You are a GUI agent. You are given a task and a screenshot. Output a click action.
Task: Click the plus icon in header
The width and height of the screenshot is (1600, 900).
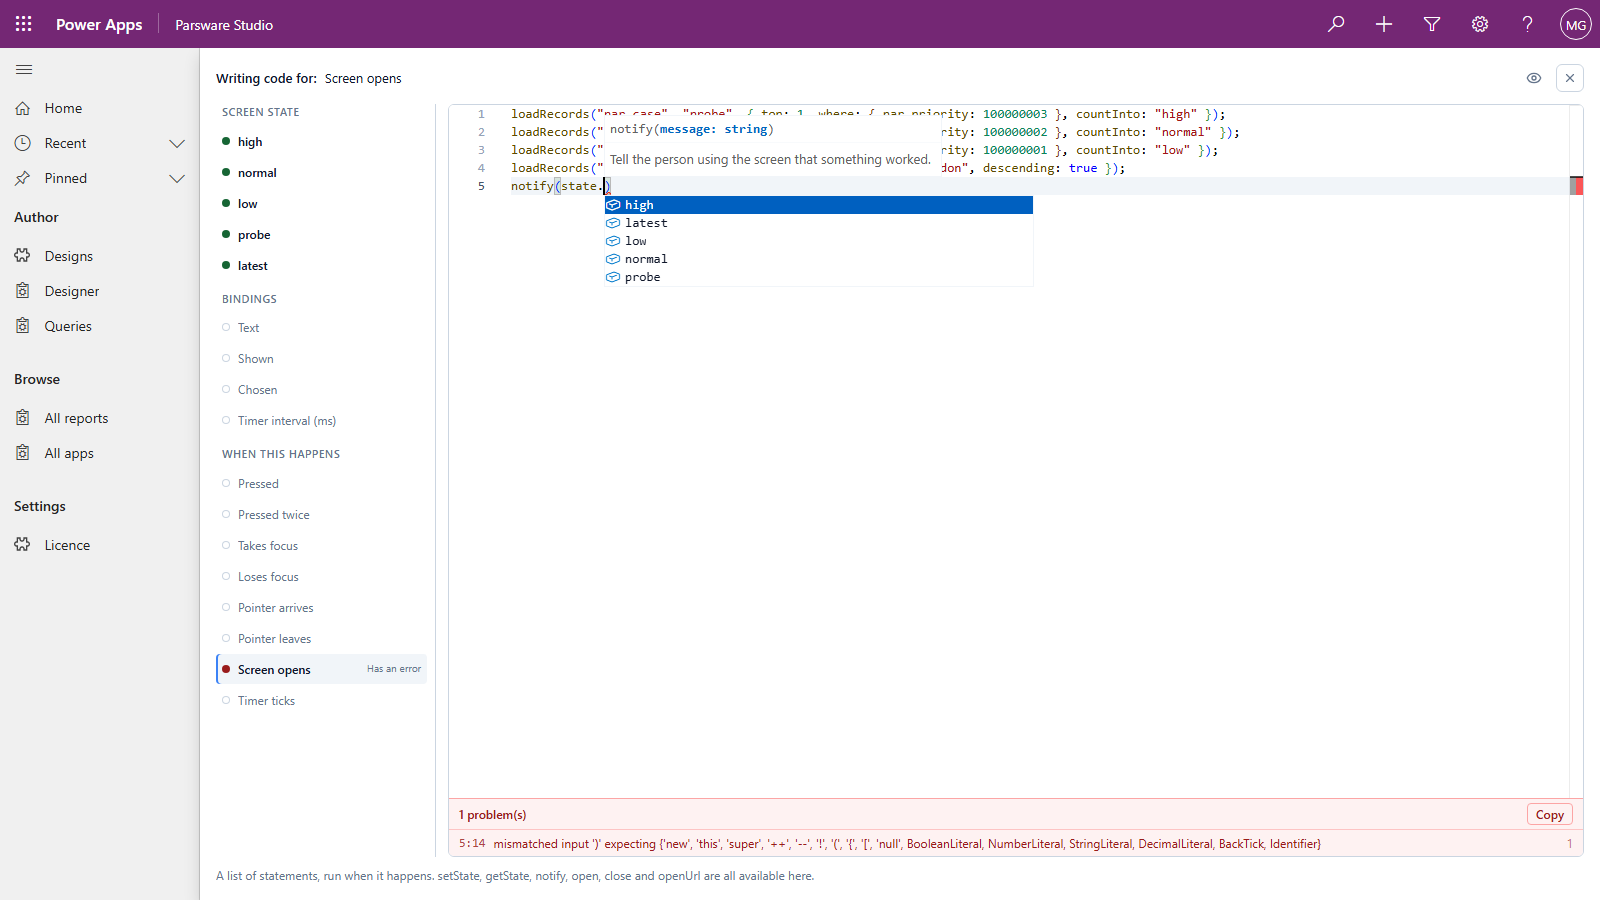point(1384,24)
